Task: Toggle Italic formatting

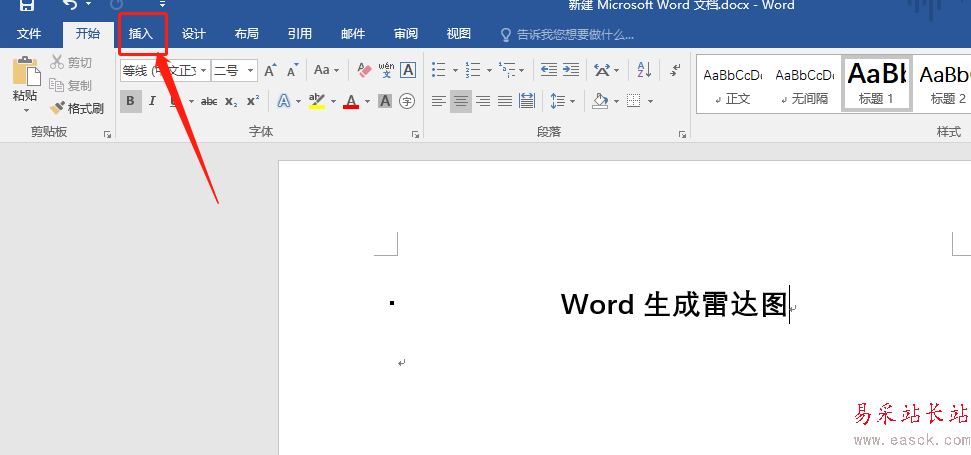Action: pyautogui.click(x=152, y=101)
